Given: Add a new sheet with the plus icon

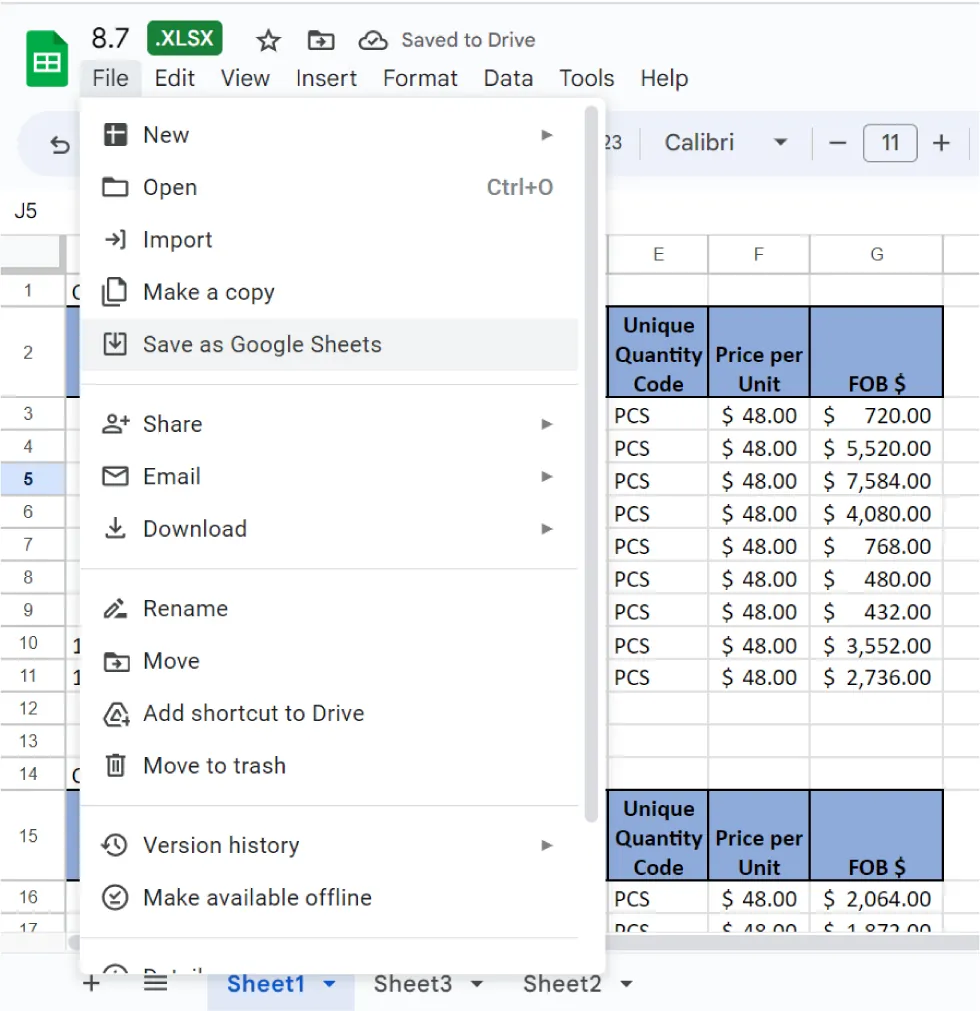Looking at the screenshot, I should [91, 983].
